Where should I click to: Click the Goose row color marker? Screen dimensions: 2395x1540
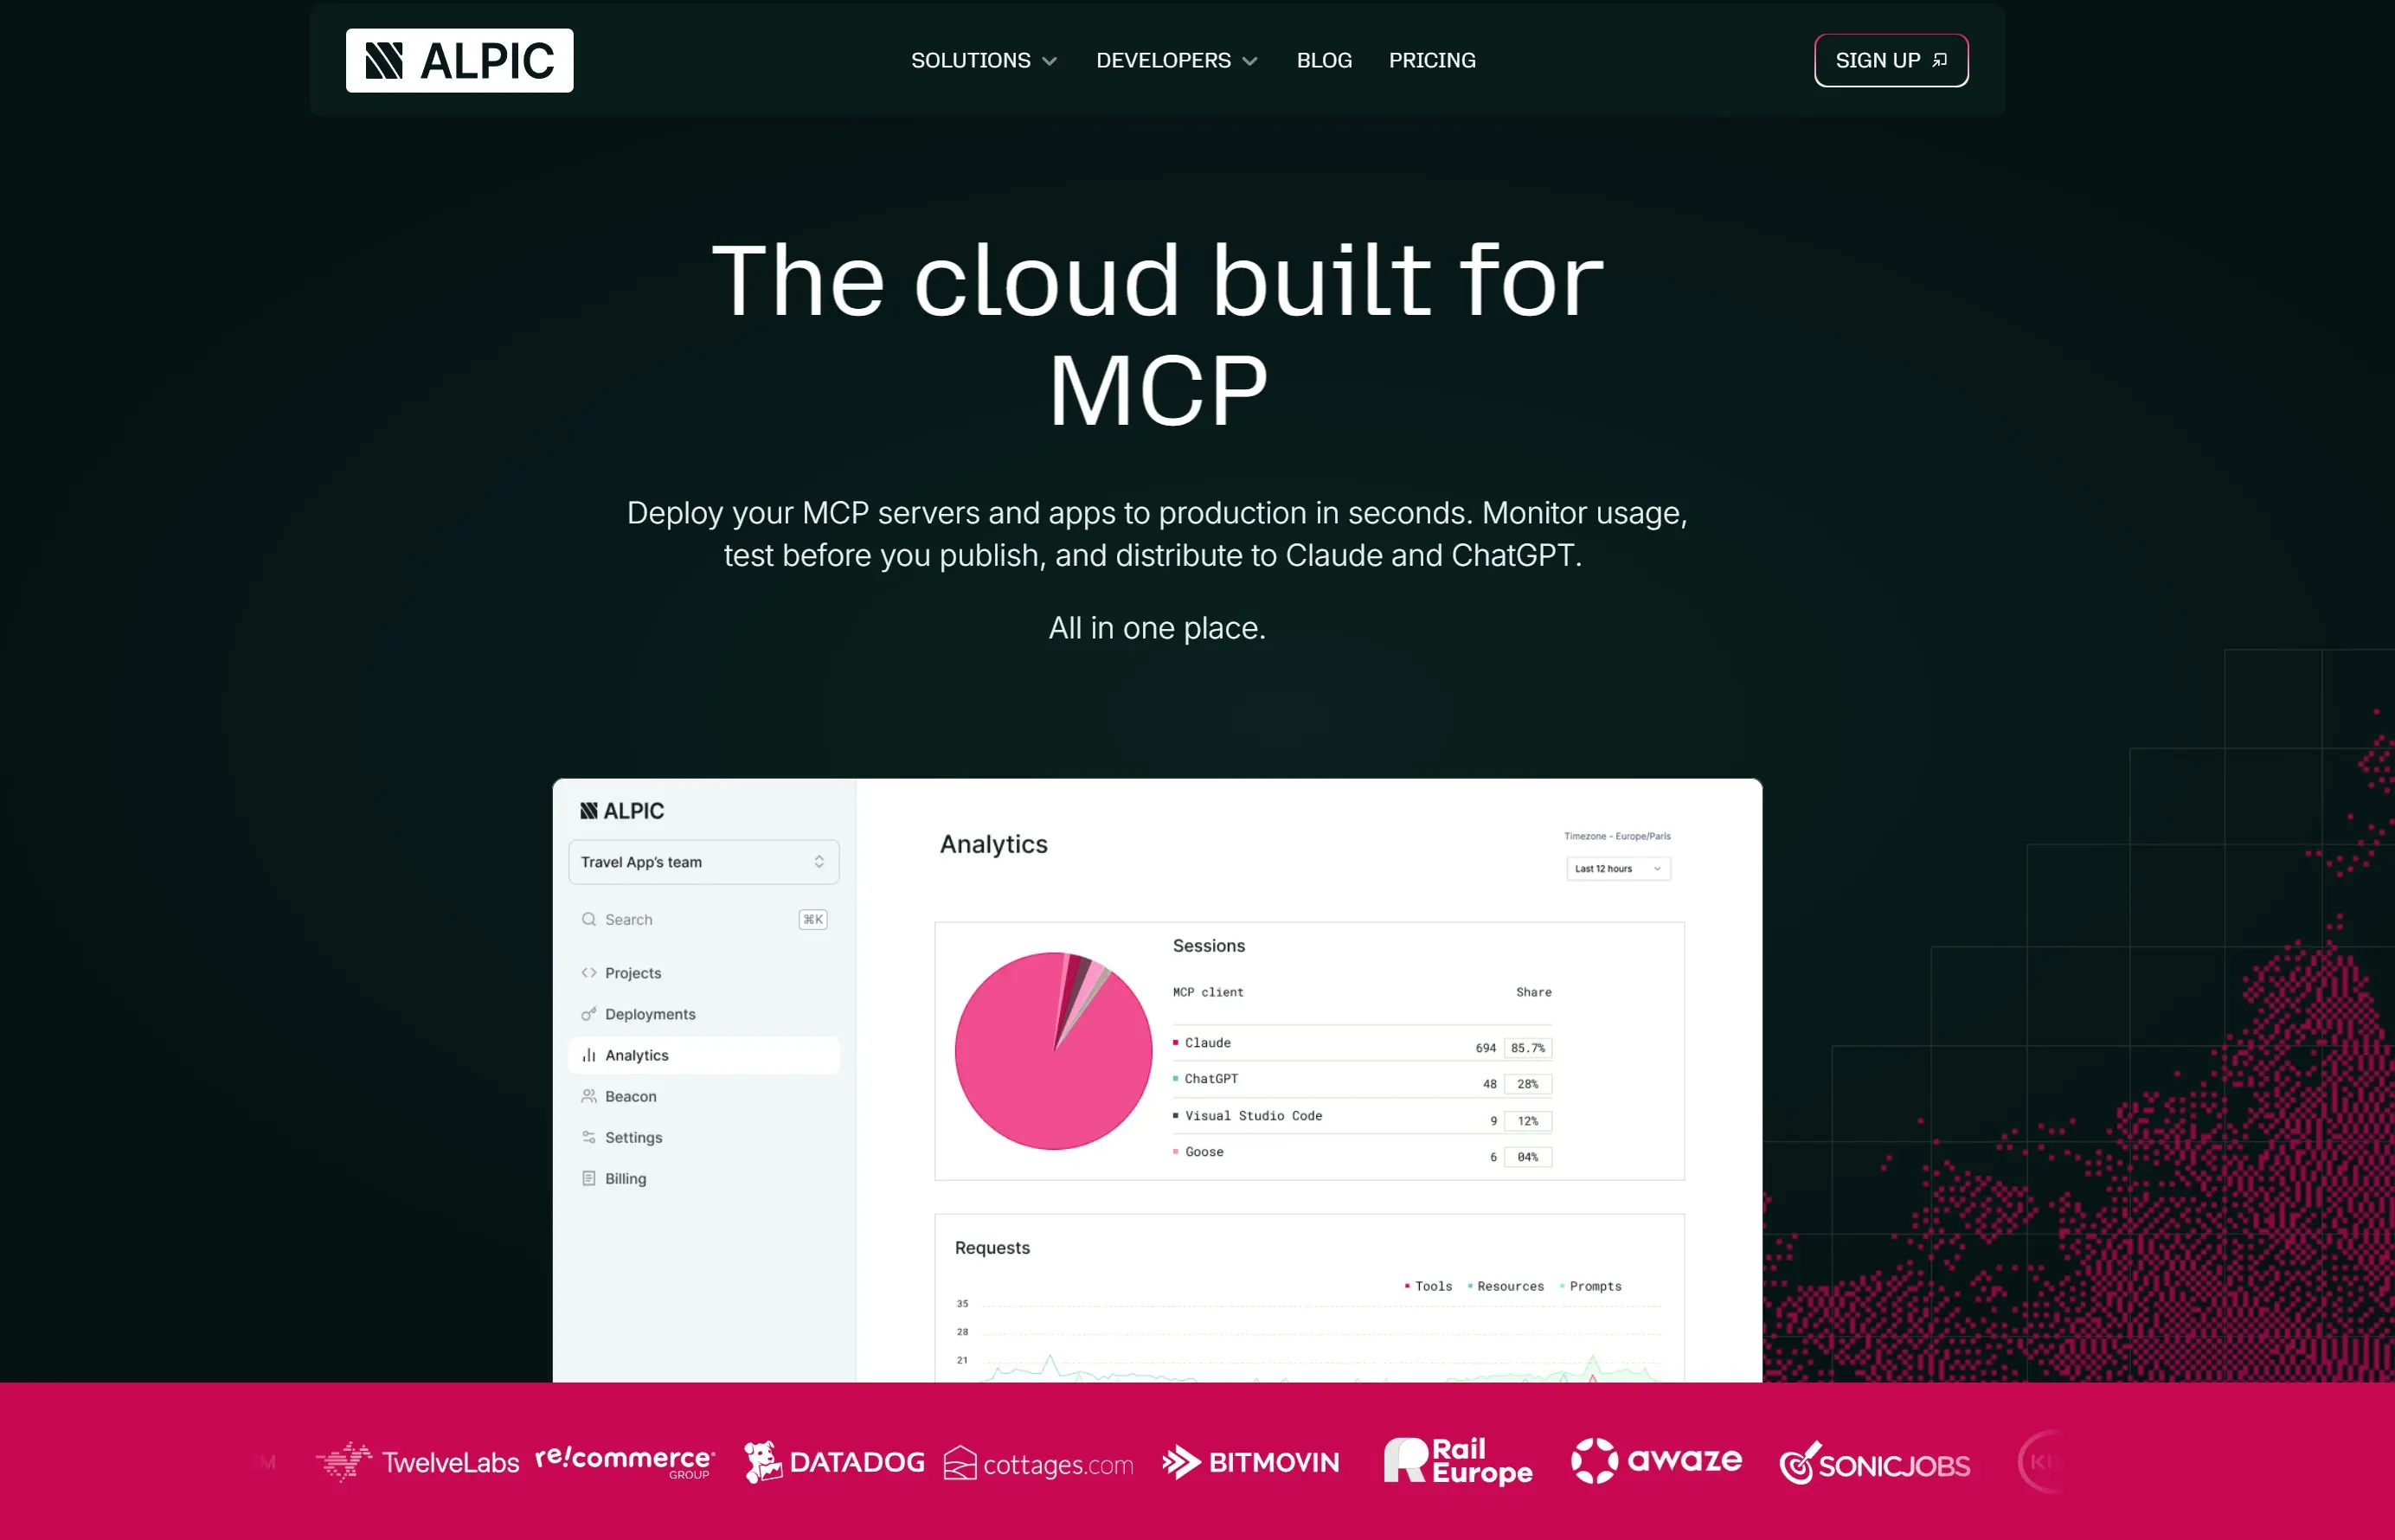tap(1175, 1152)
